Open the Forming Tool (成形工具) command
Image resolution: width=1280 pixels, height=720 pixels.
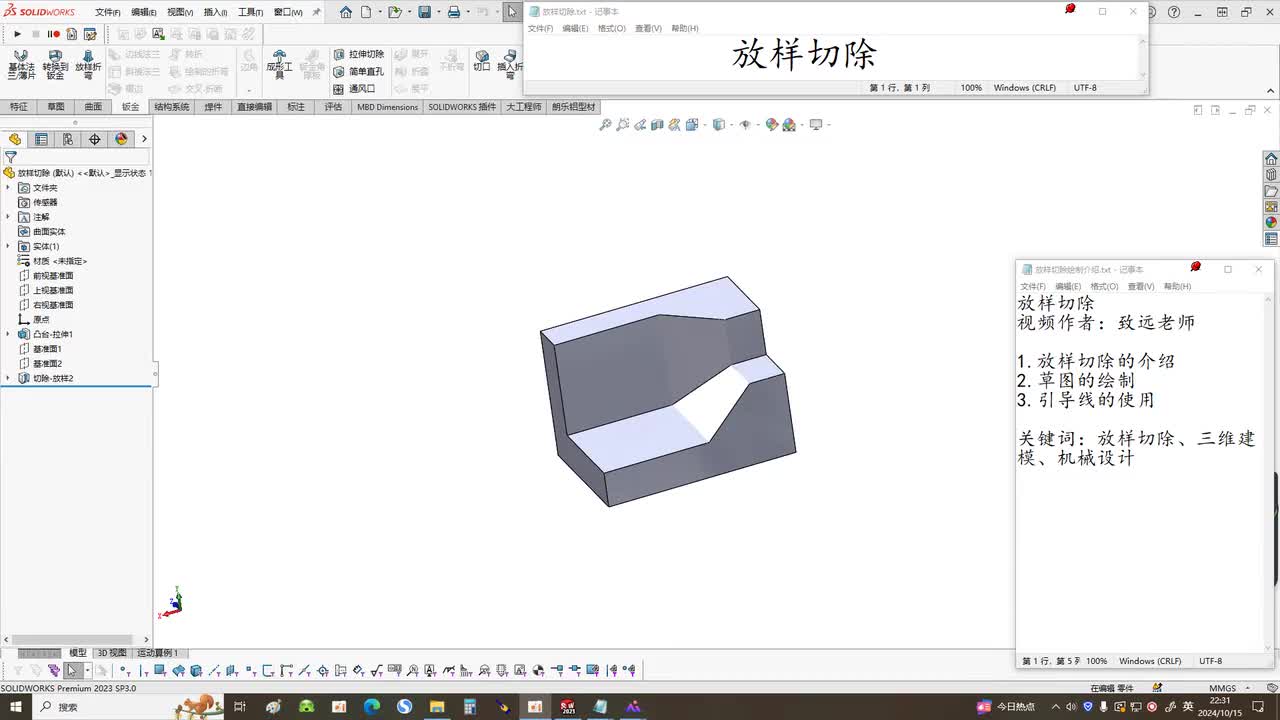(x=279, y=65)
